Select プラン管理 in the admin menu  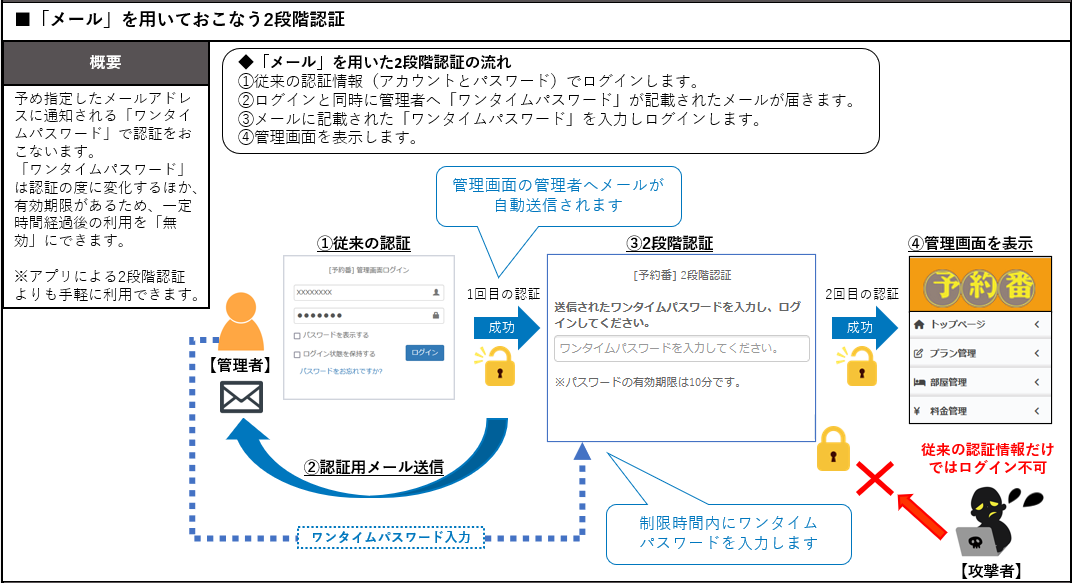pyautogui.click(x=953, y=354)
